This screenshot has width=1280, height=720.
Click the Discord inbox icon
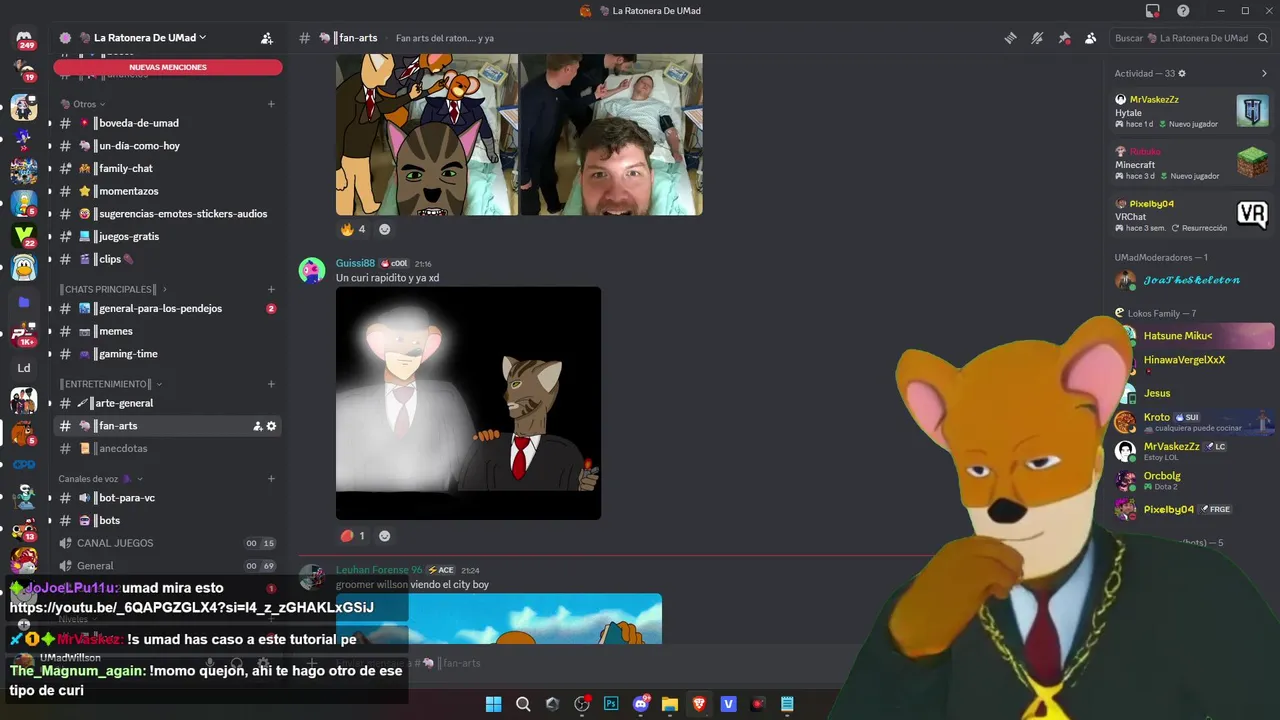click(1153, 11)
